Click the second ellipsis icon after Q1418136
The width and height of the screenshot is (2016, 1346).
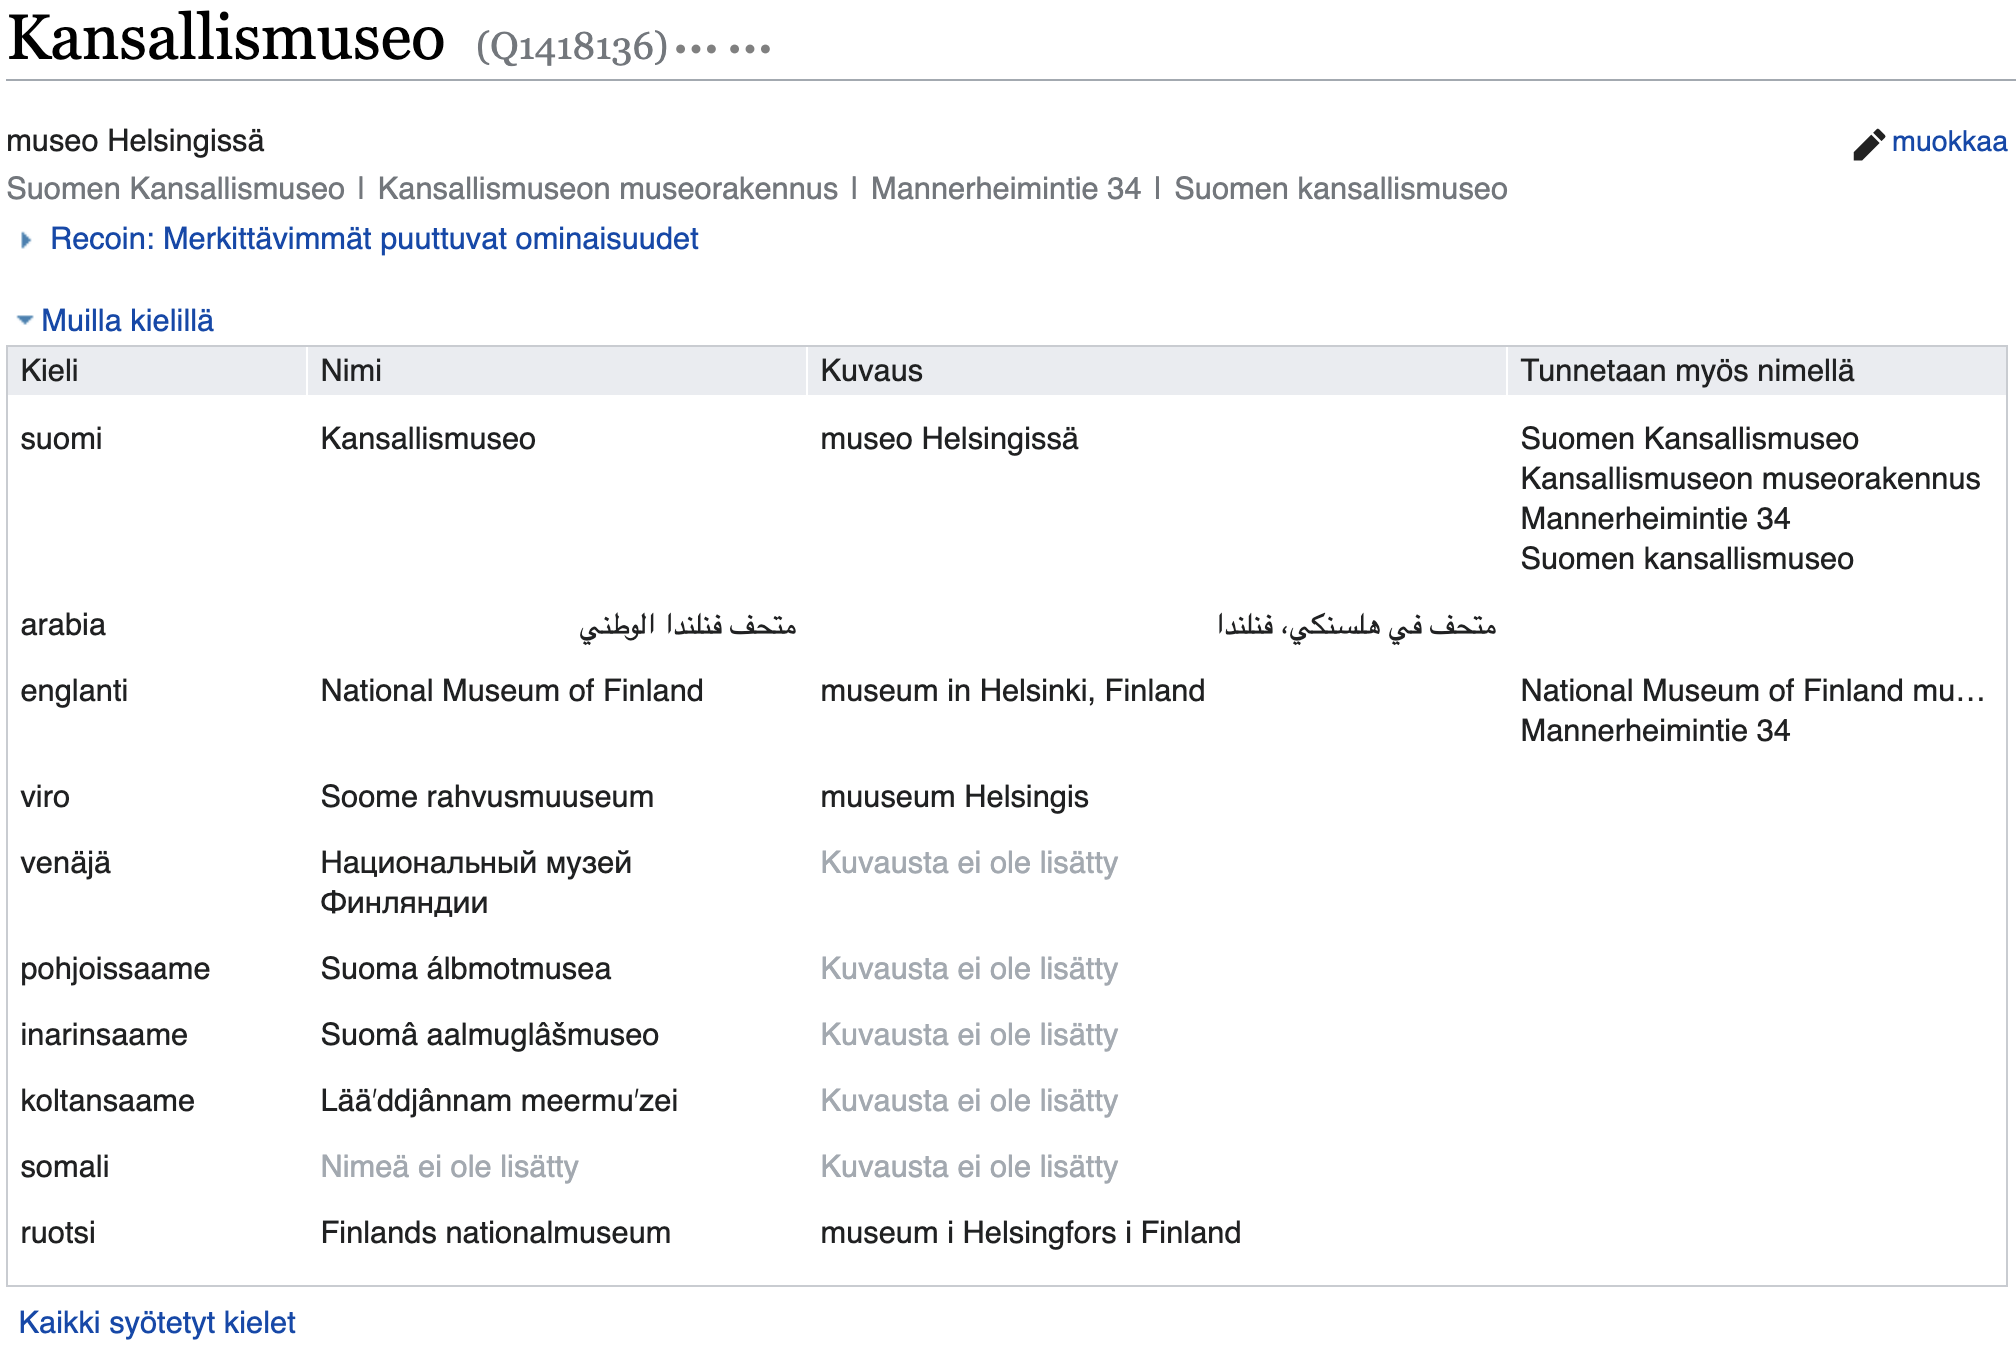(x=750, y=49)
